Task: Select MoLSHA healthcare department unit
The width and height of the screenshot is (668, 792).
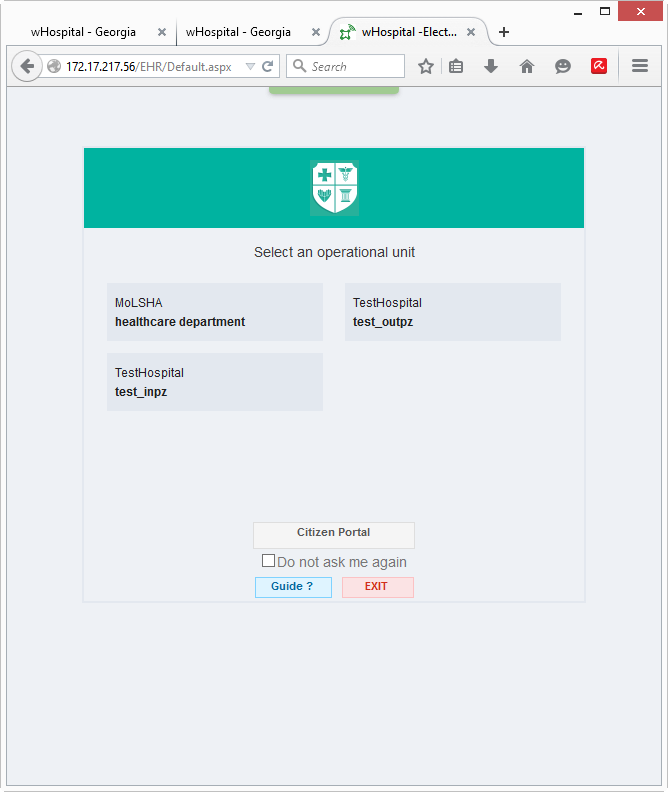Action: (x=215, y=312)
